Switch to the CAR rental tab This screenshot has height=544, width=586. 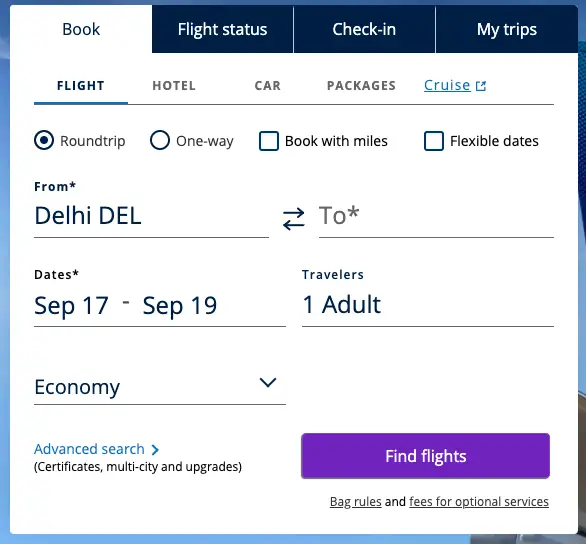point(268,86)
